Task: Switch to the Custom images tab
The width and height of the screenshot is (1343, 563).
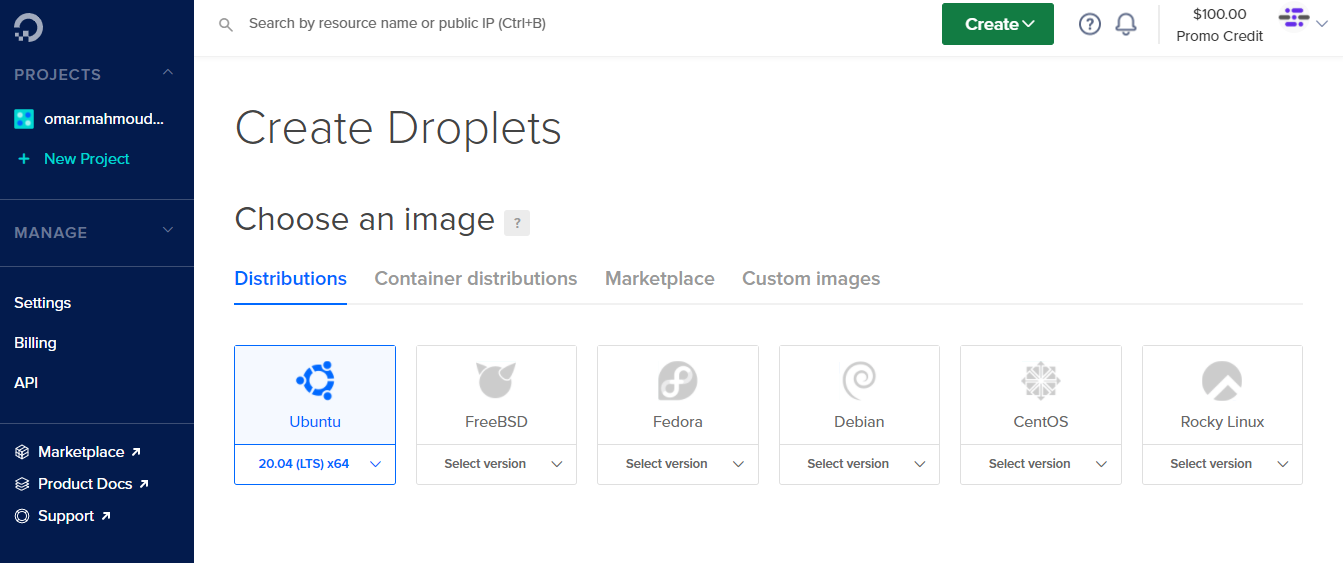Action: 811,279
